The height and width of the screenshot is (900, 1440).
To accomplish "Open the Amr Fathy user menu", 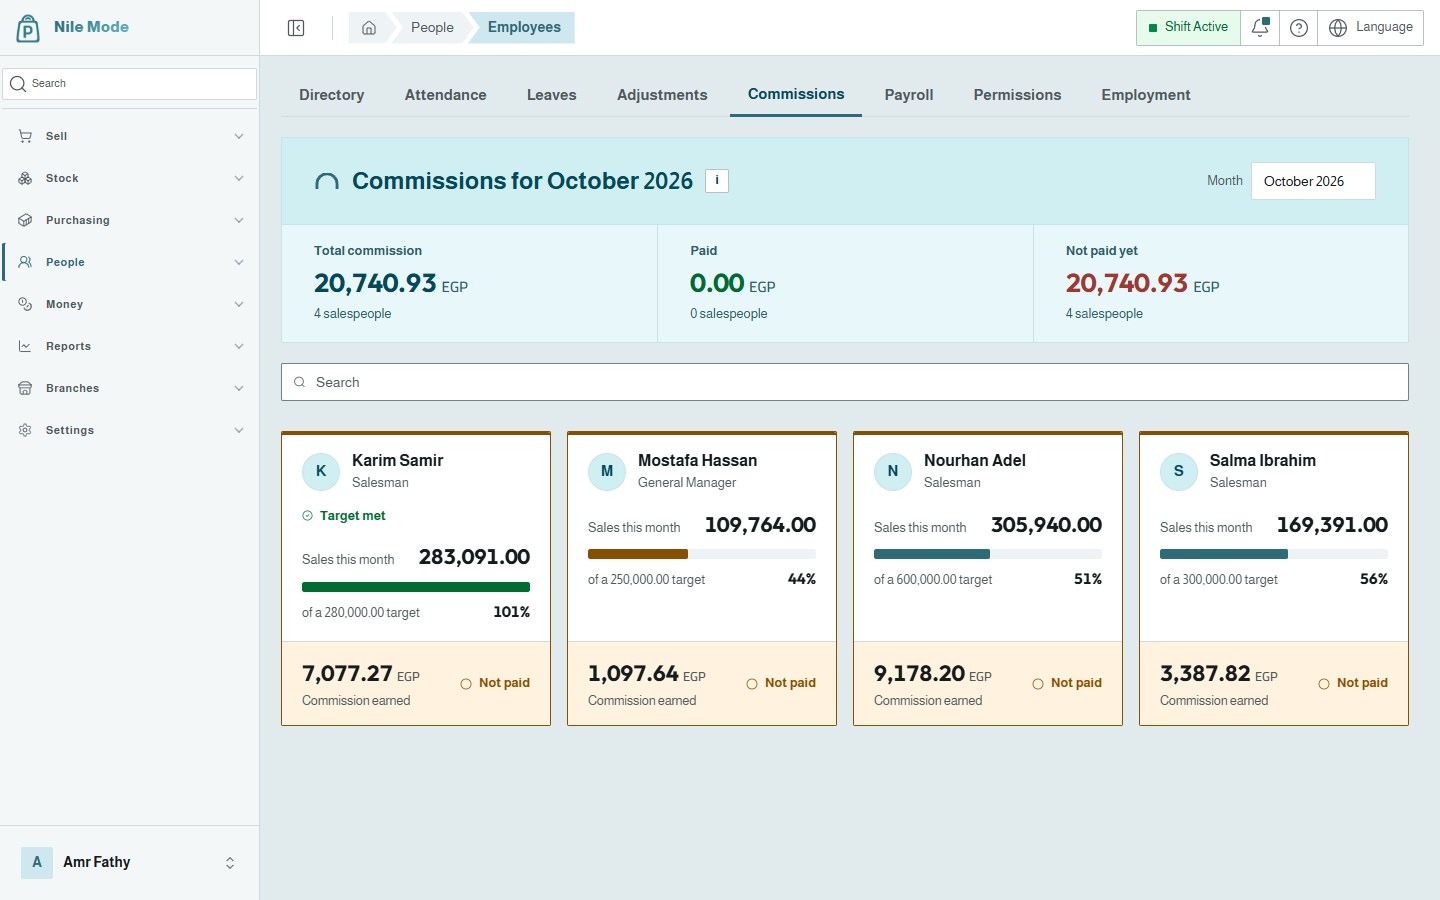I will coord(130,862).
